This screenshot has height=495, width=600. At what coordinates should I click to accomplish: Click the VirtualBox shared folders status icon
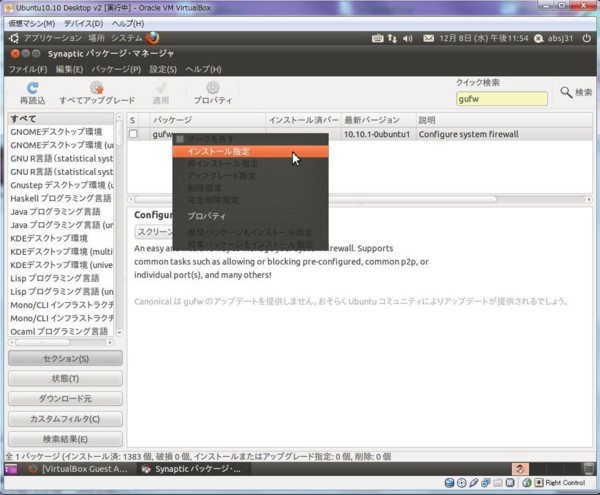point(498,483)
